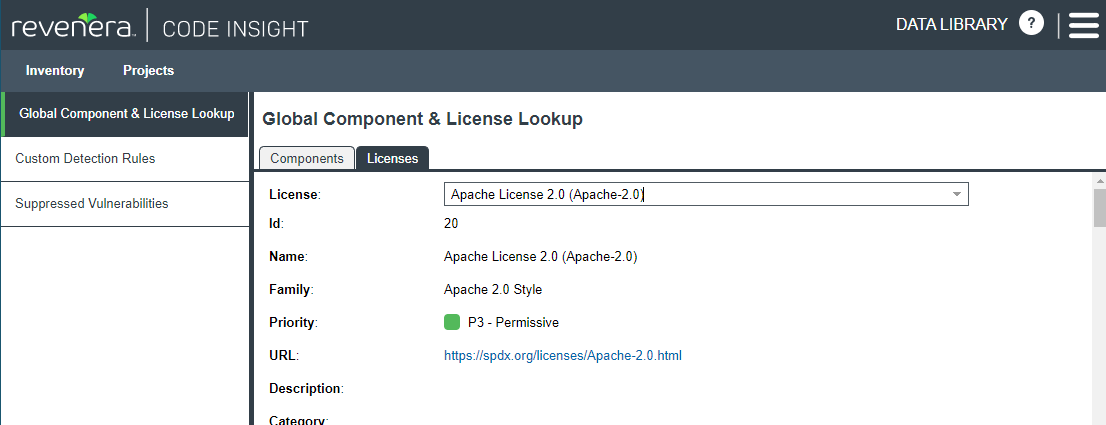This screenshot has height=425, width=1106.
Task: Click the vertical scrollbar thumb
Action: (1100, 208)
